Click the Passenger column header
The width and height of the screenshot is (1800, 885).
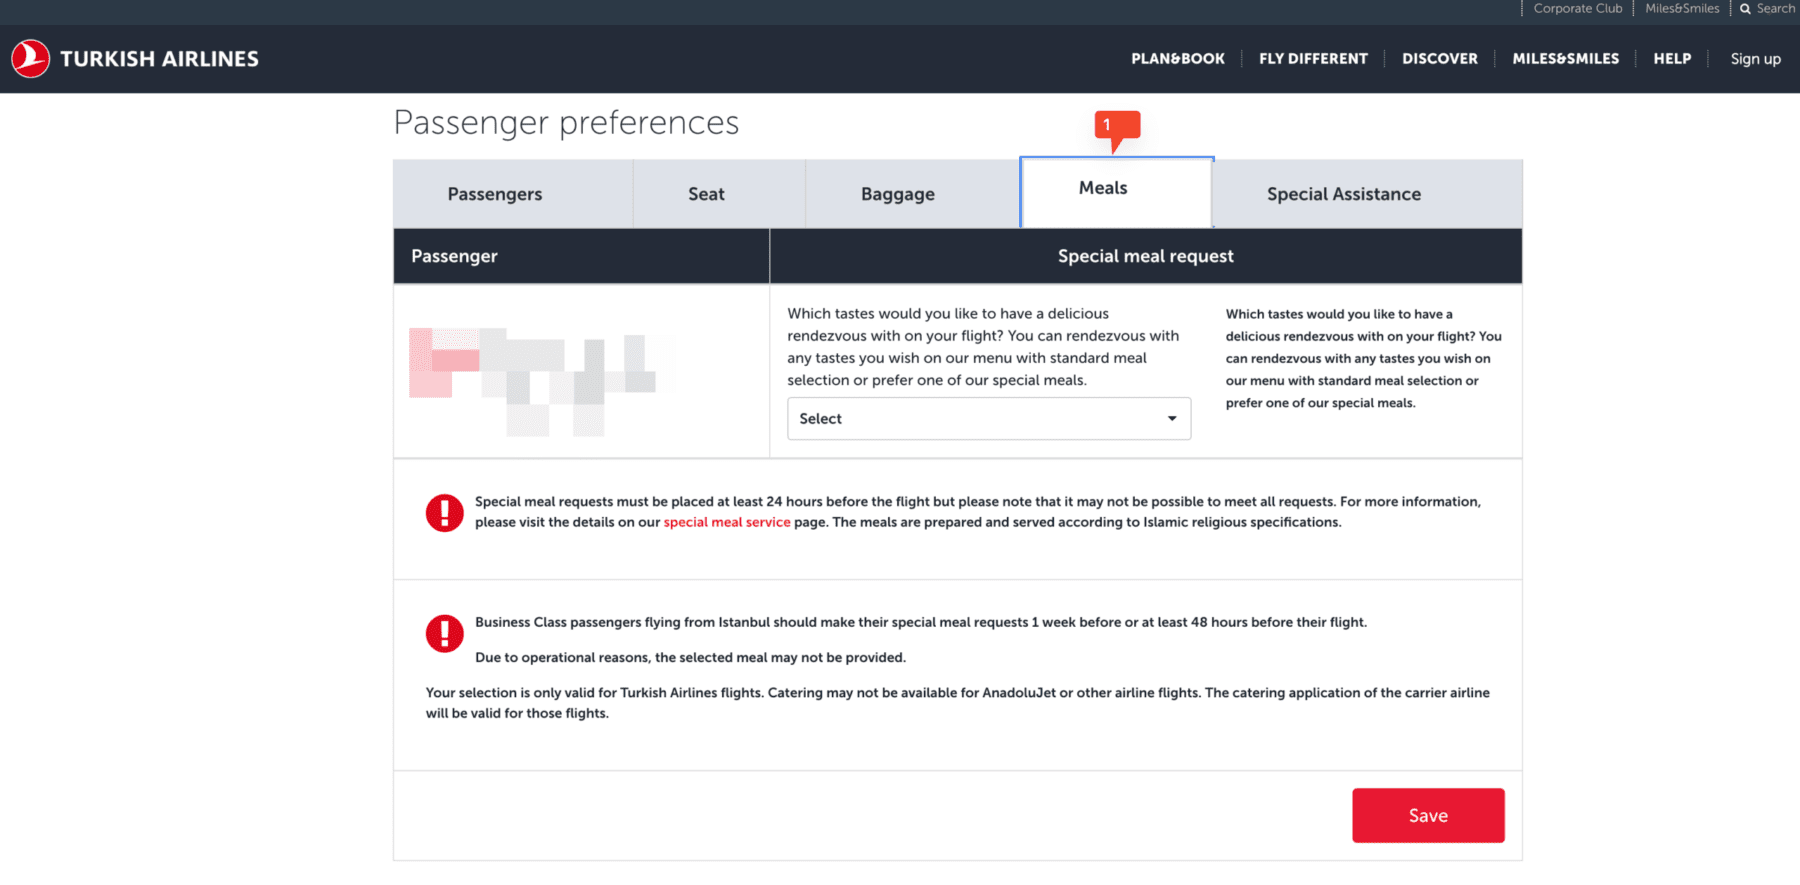point(581,256)
